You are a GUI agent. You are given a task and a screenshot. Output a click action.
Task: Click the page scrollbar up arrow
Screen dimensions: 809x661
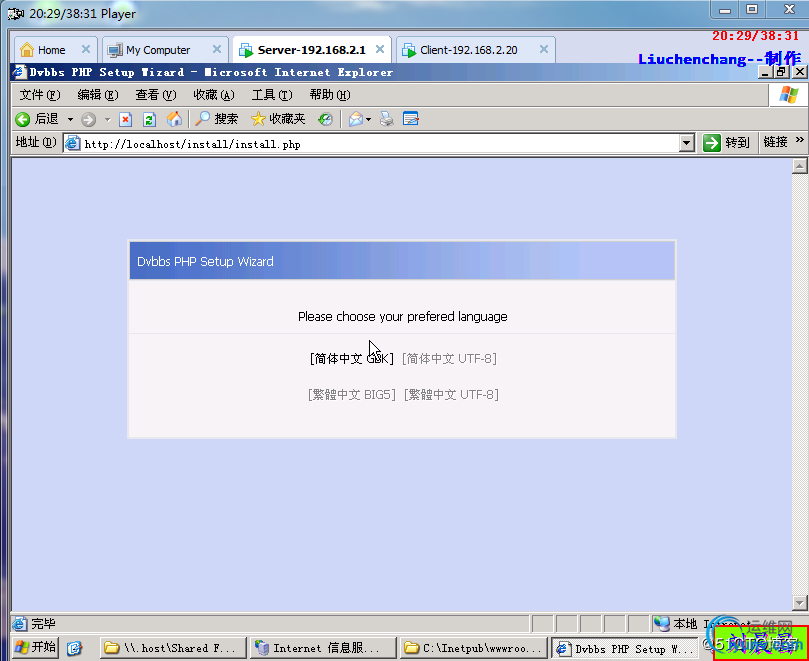800,166
